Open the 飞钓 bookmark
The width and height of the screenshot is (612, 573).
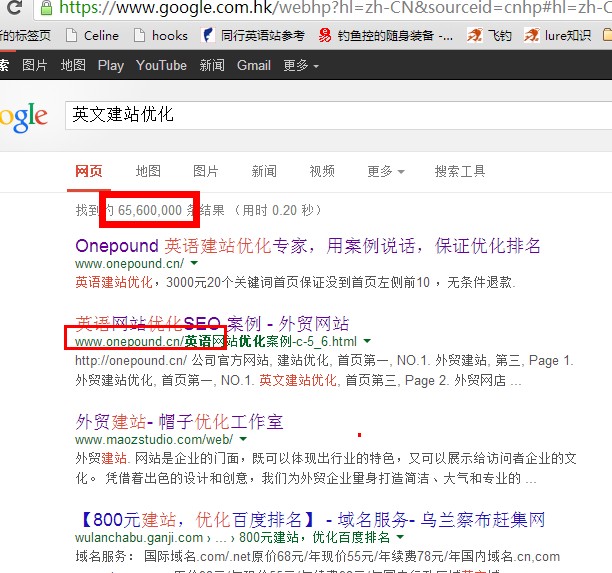pyautogui.click(x=489, y=36)
